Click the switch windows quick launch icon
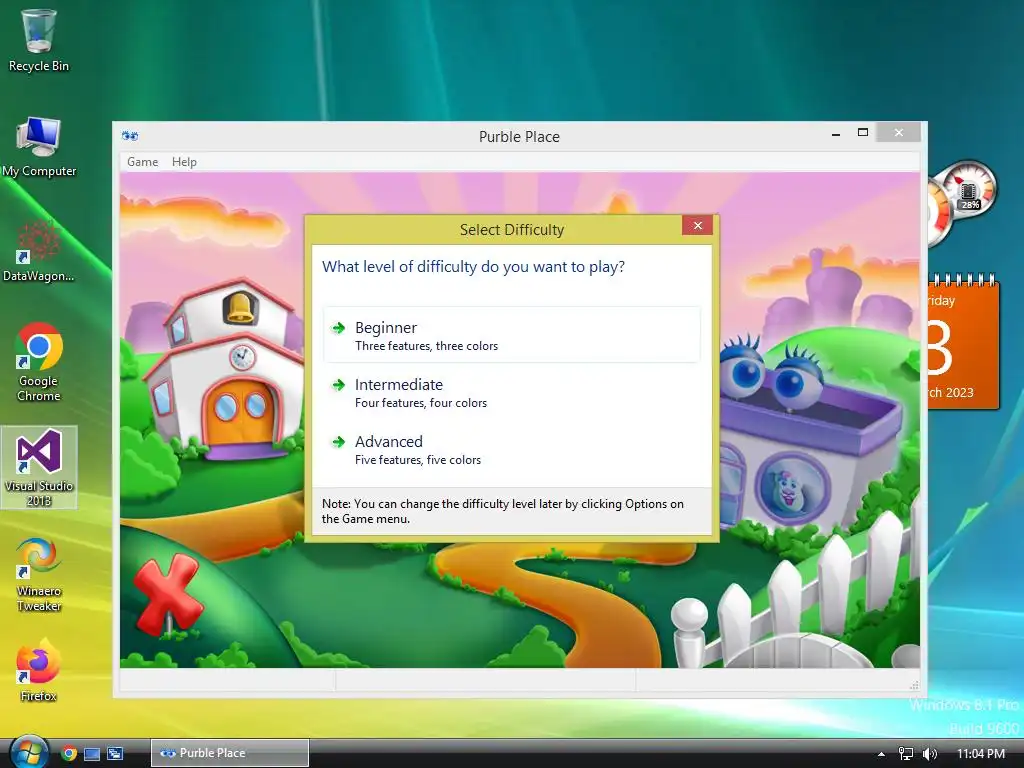Image resolution: width=1024 pixels, height=768 pixels. point(115,754)
